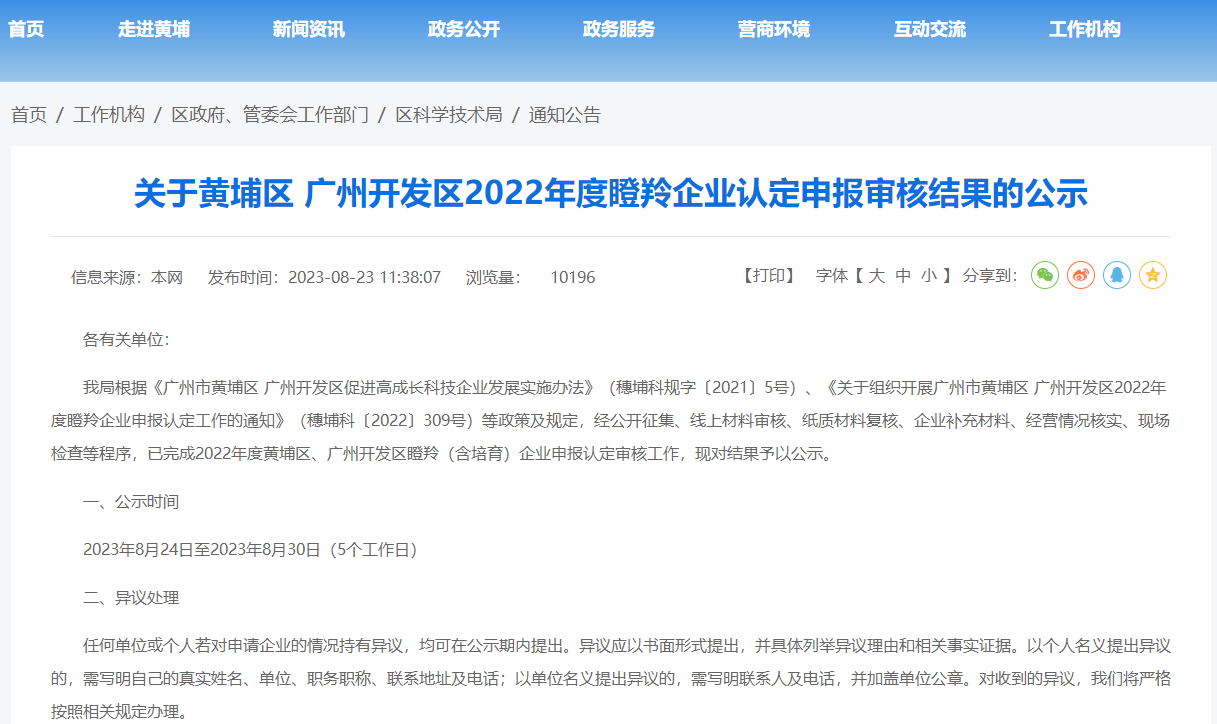Open 区科学技术局 breadcrumb link
This screenshot has height=724, width=1217.
pos(449,115)
